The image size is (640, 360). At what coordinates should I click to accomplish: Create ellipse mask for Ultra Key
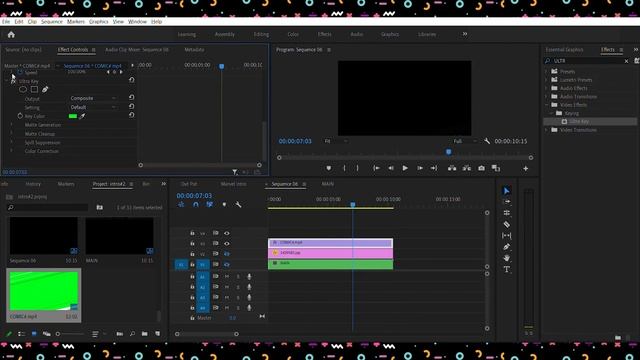click(23, 89)
